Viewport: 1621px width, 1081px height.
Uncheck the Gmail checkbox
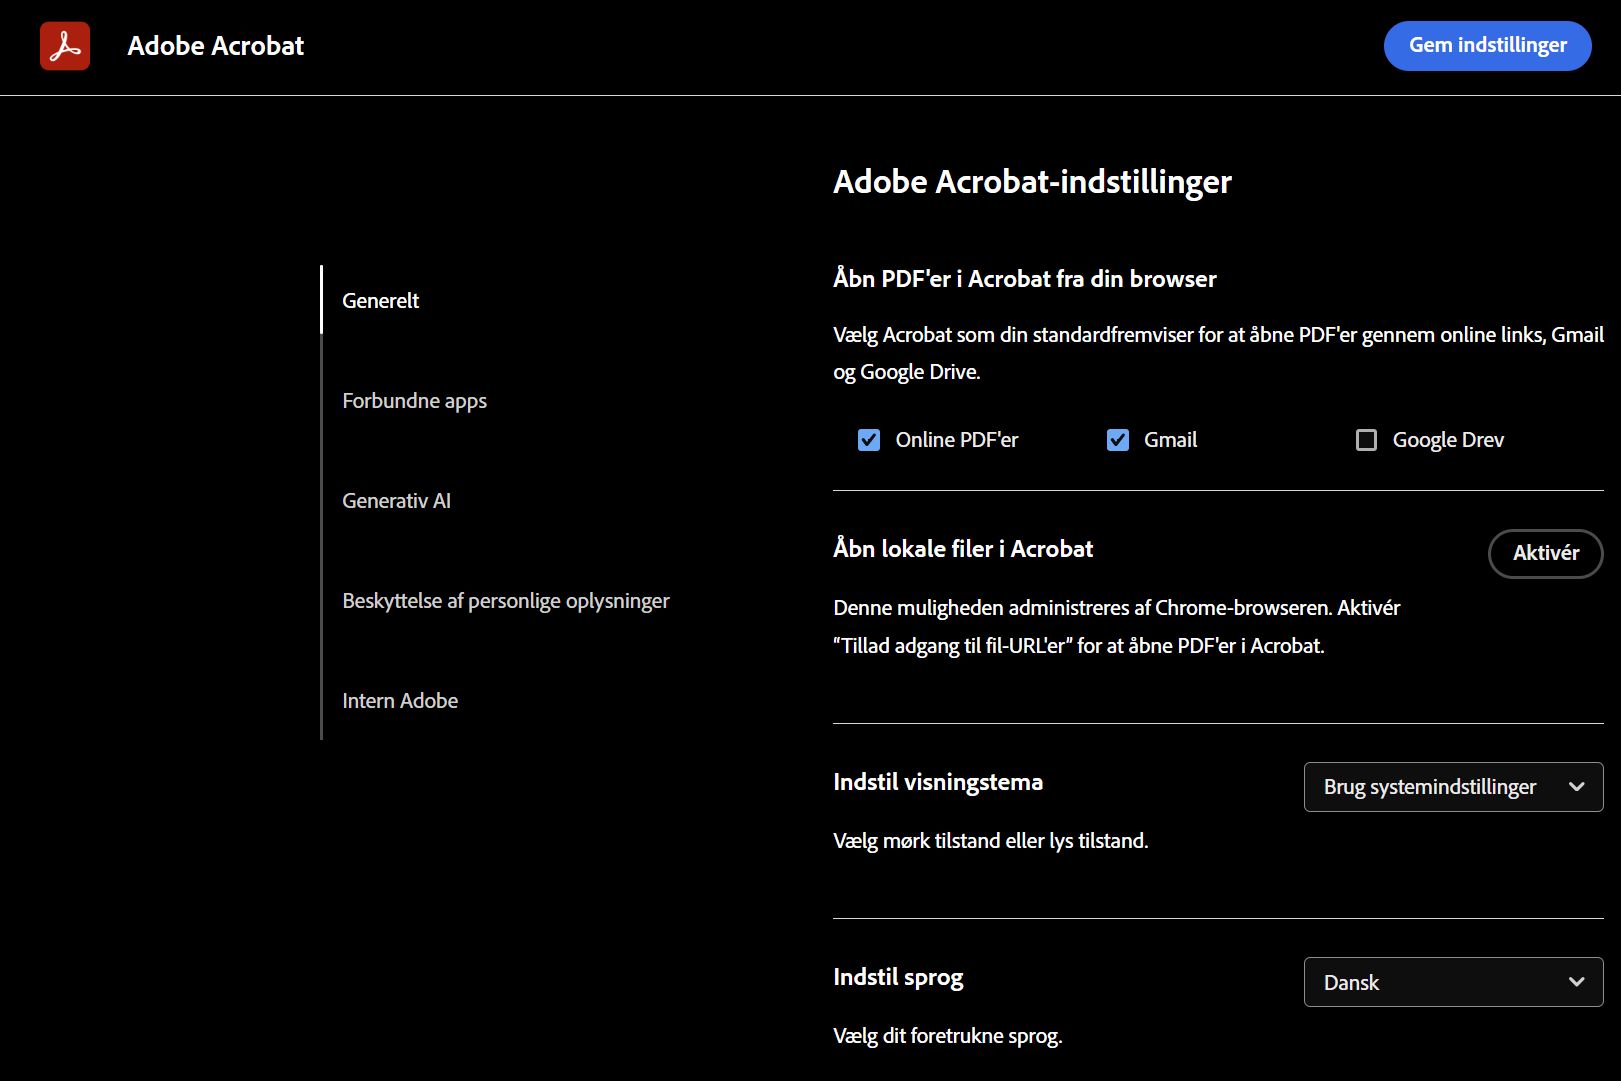(1118, 440)
